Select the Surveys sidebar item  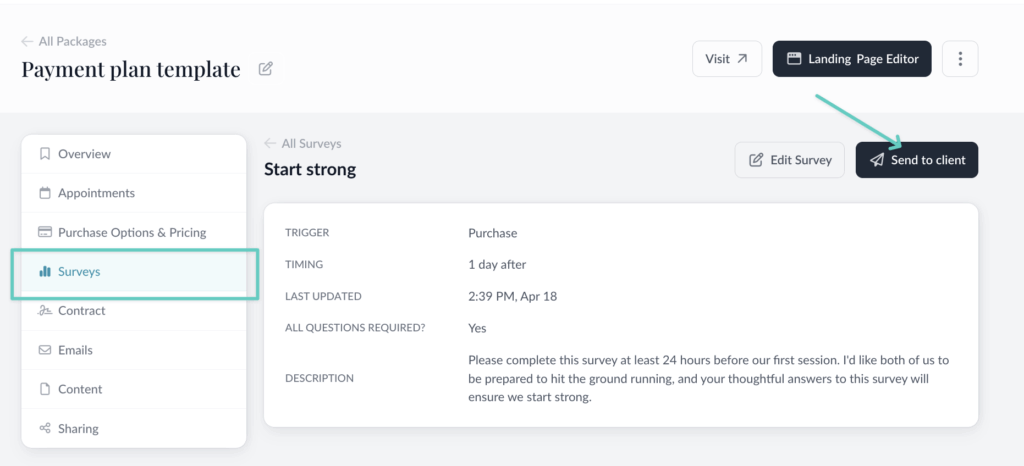79,271
